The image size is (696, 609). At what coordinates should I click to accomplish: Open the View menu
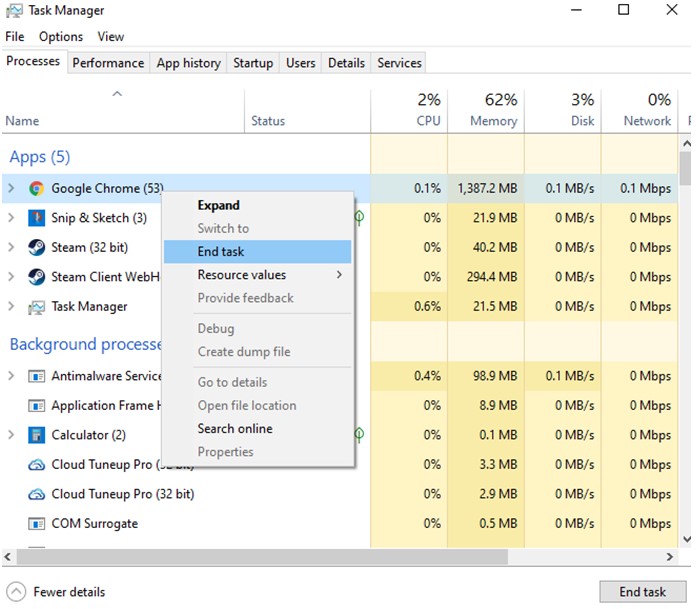[x=111, y=36]
